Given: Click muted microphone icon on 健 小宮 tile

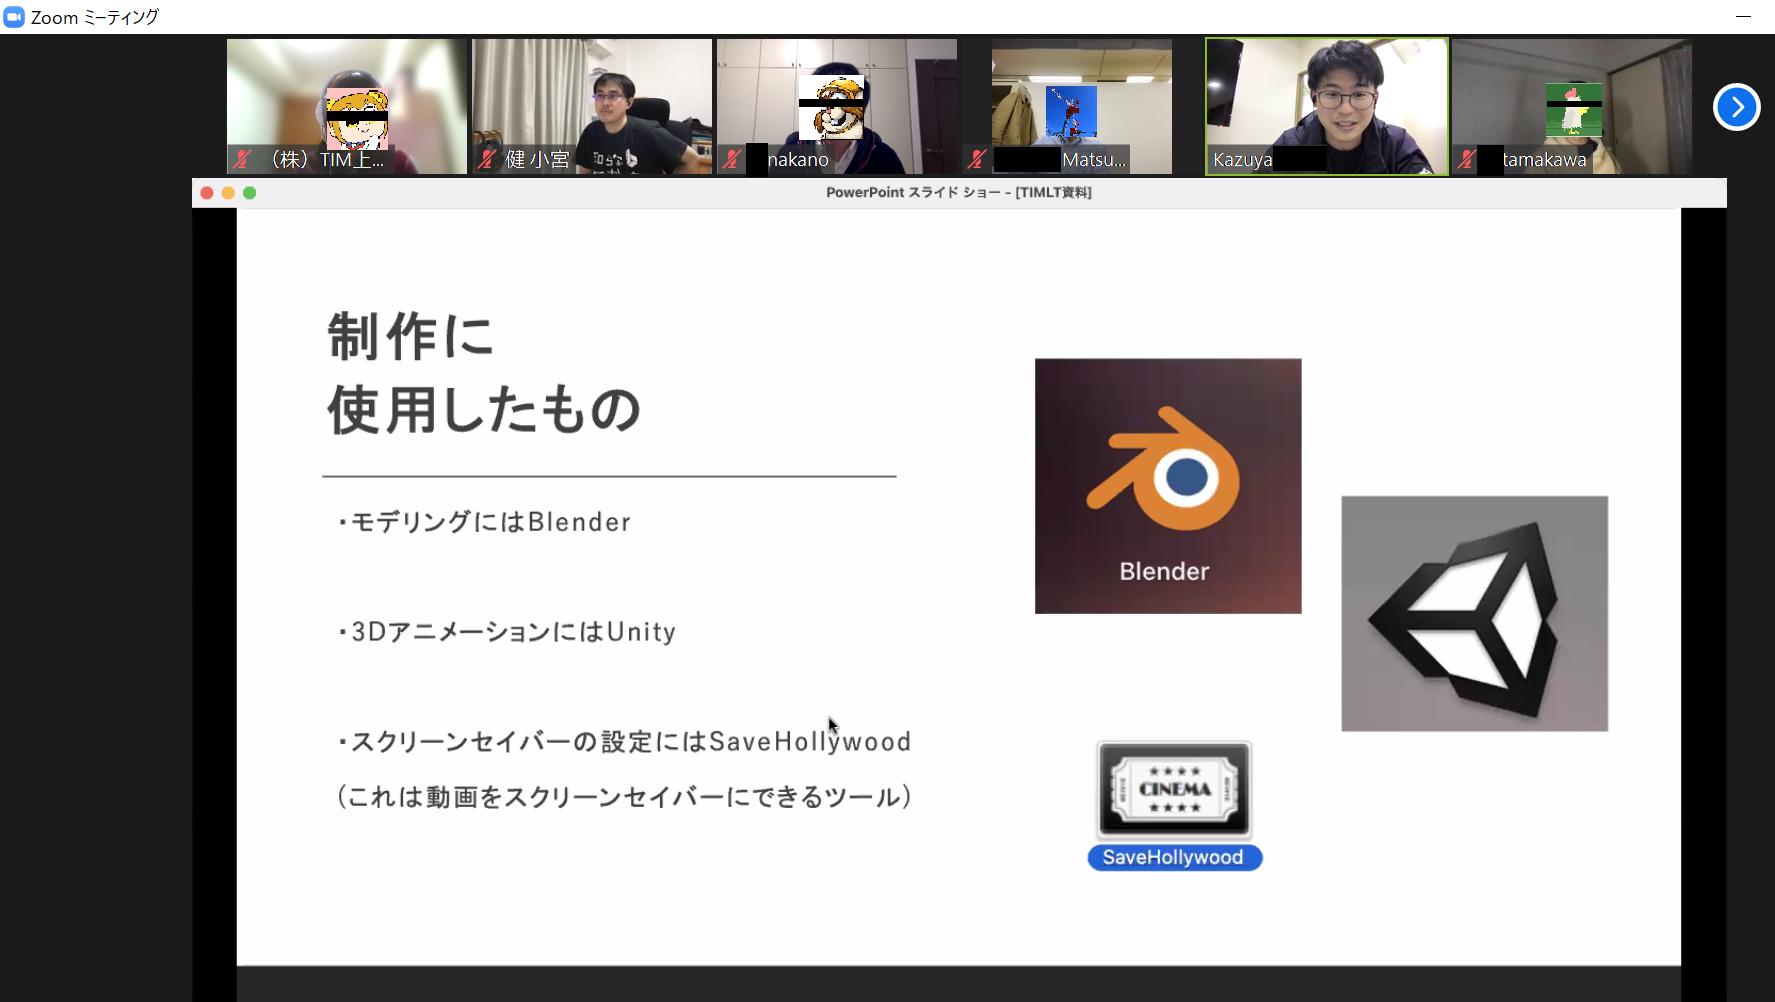Looking at the screenshot, I should click(487, 159).
